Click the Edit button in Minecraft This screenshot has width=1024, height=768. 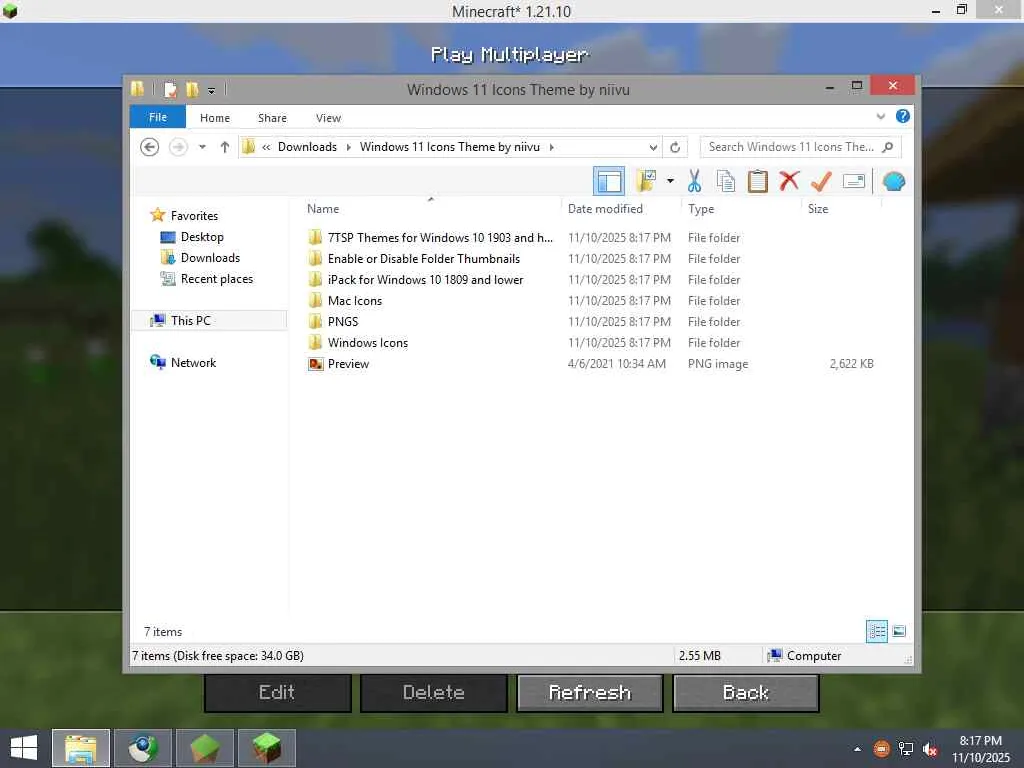pyautogui.click(x=277, y=692)
